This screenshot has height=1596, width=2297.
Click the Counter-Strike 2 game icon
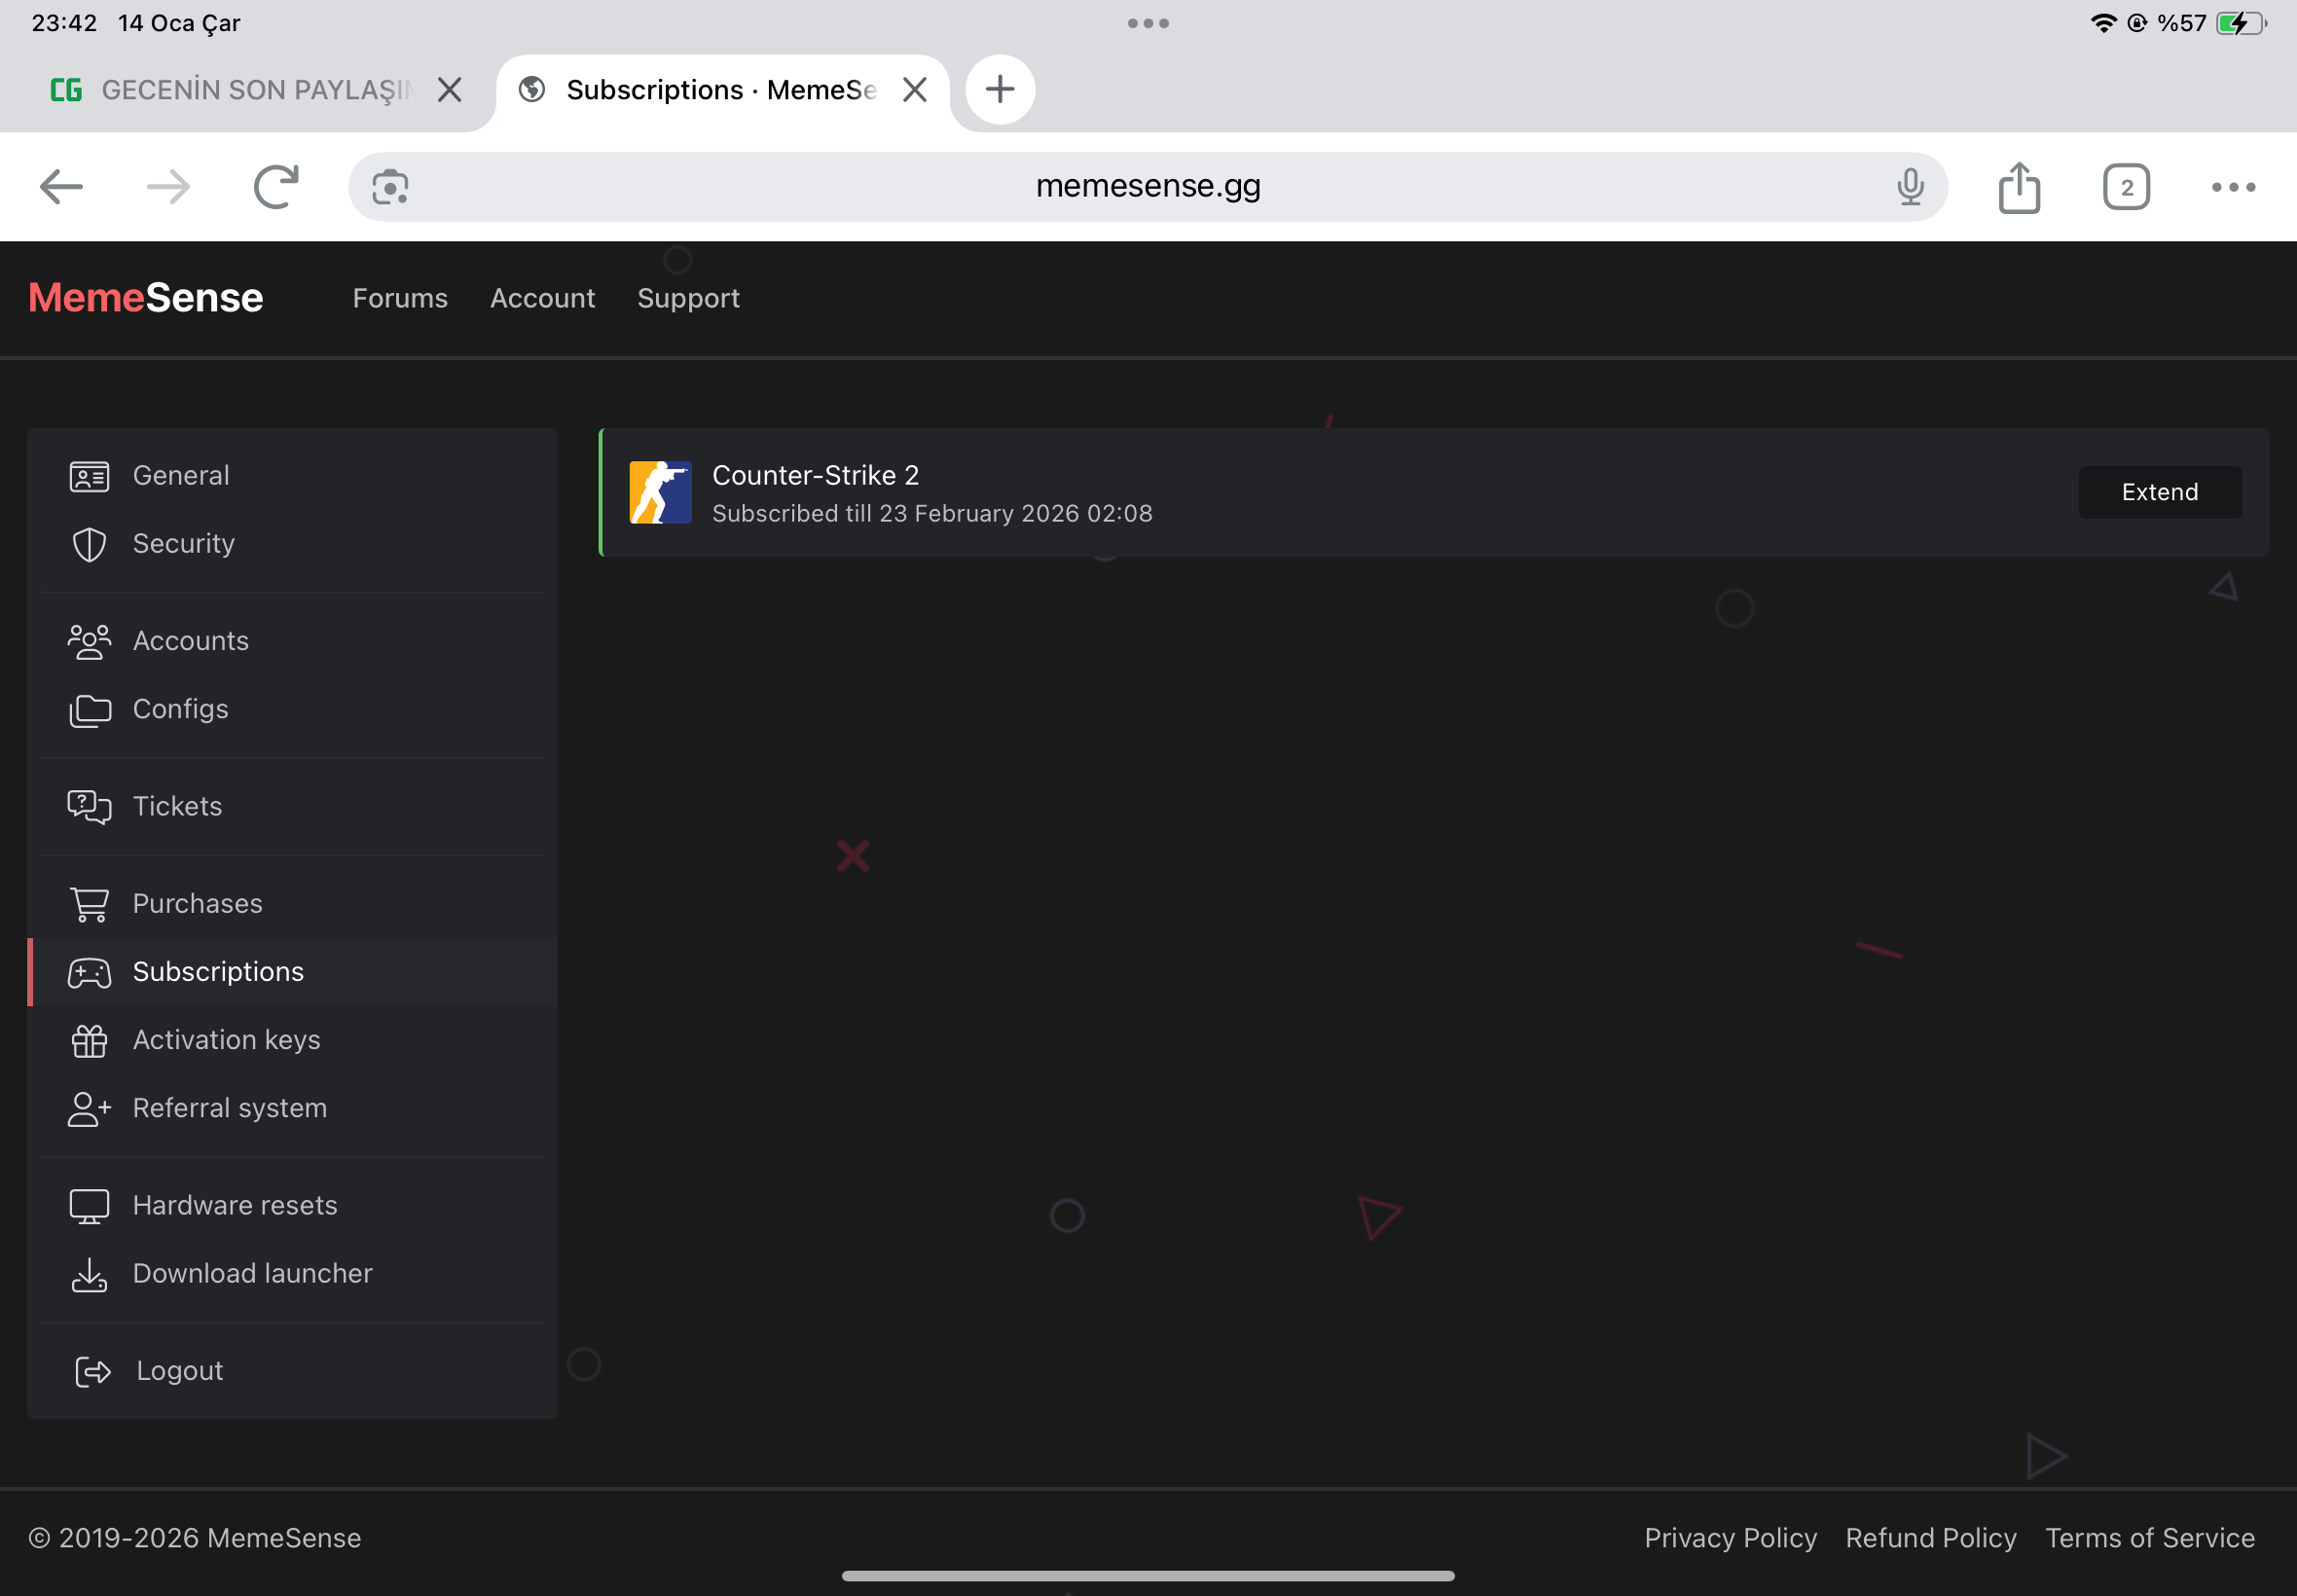point(660,492)
